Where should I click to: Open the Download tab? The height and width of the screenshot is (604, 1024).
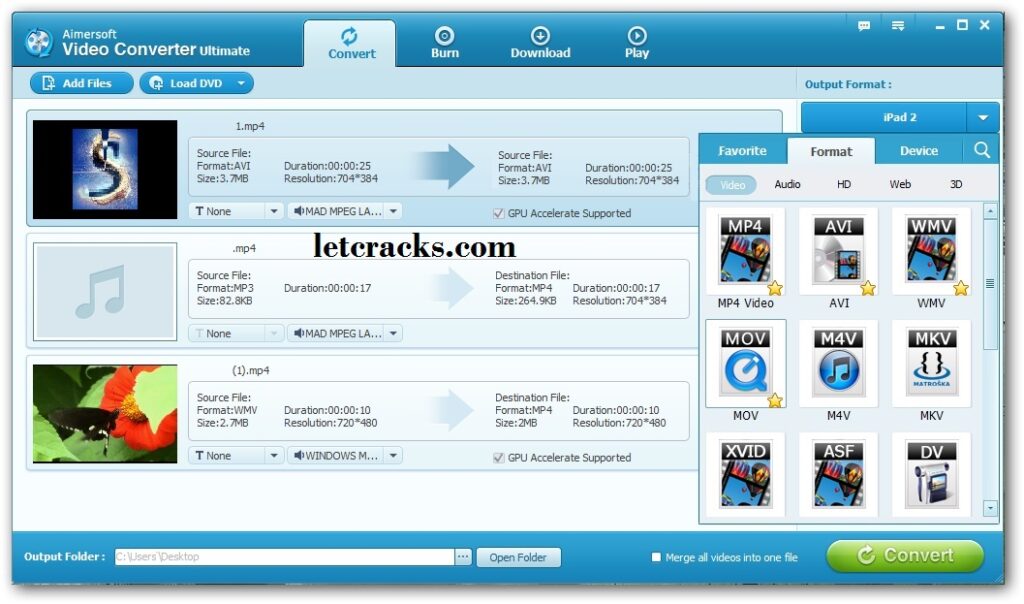(540, 44)
